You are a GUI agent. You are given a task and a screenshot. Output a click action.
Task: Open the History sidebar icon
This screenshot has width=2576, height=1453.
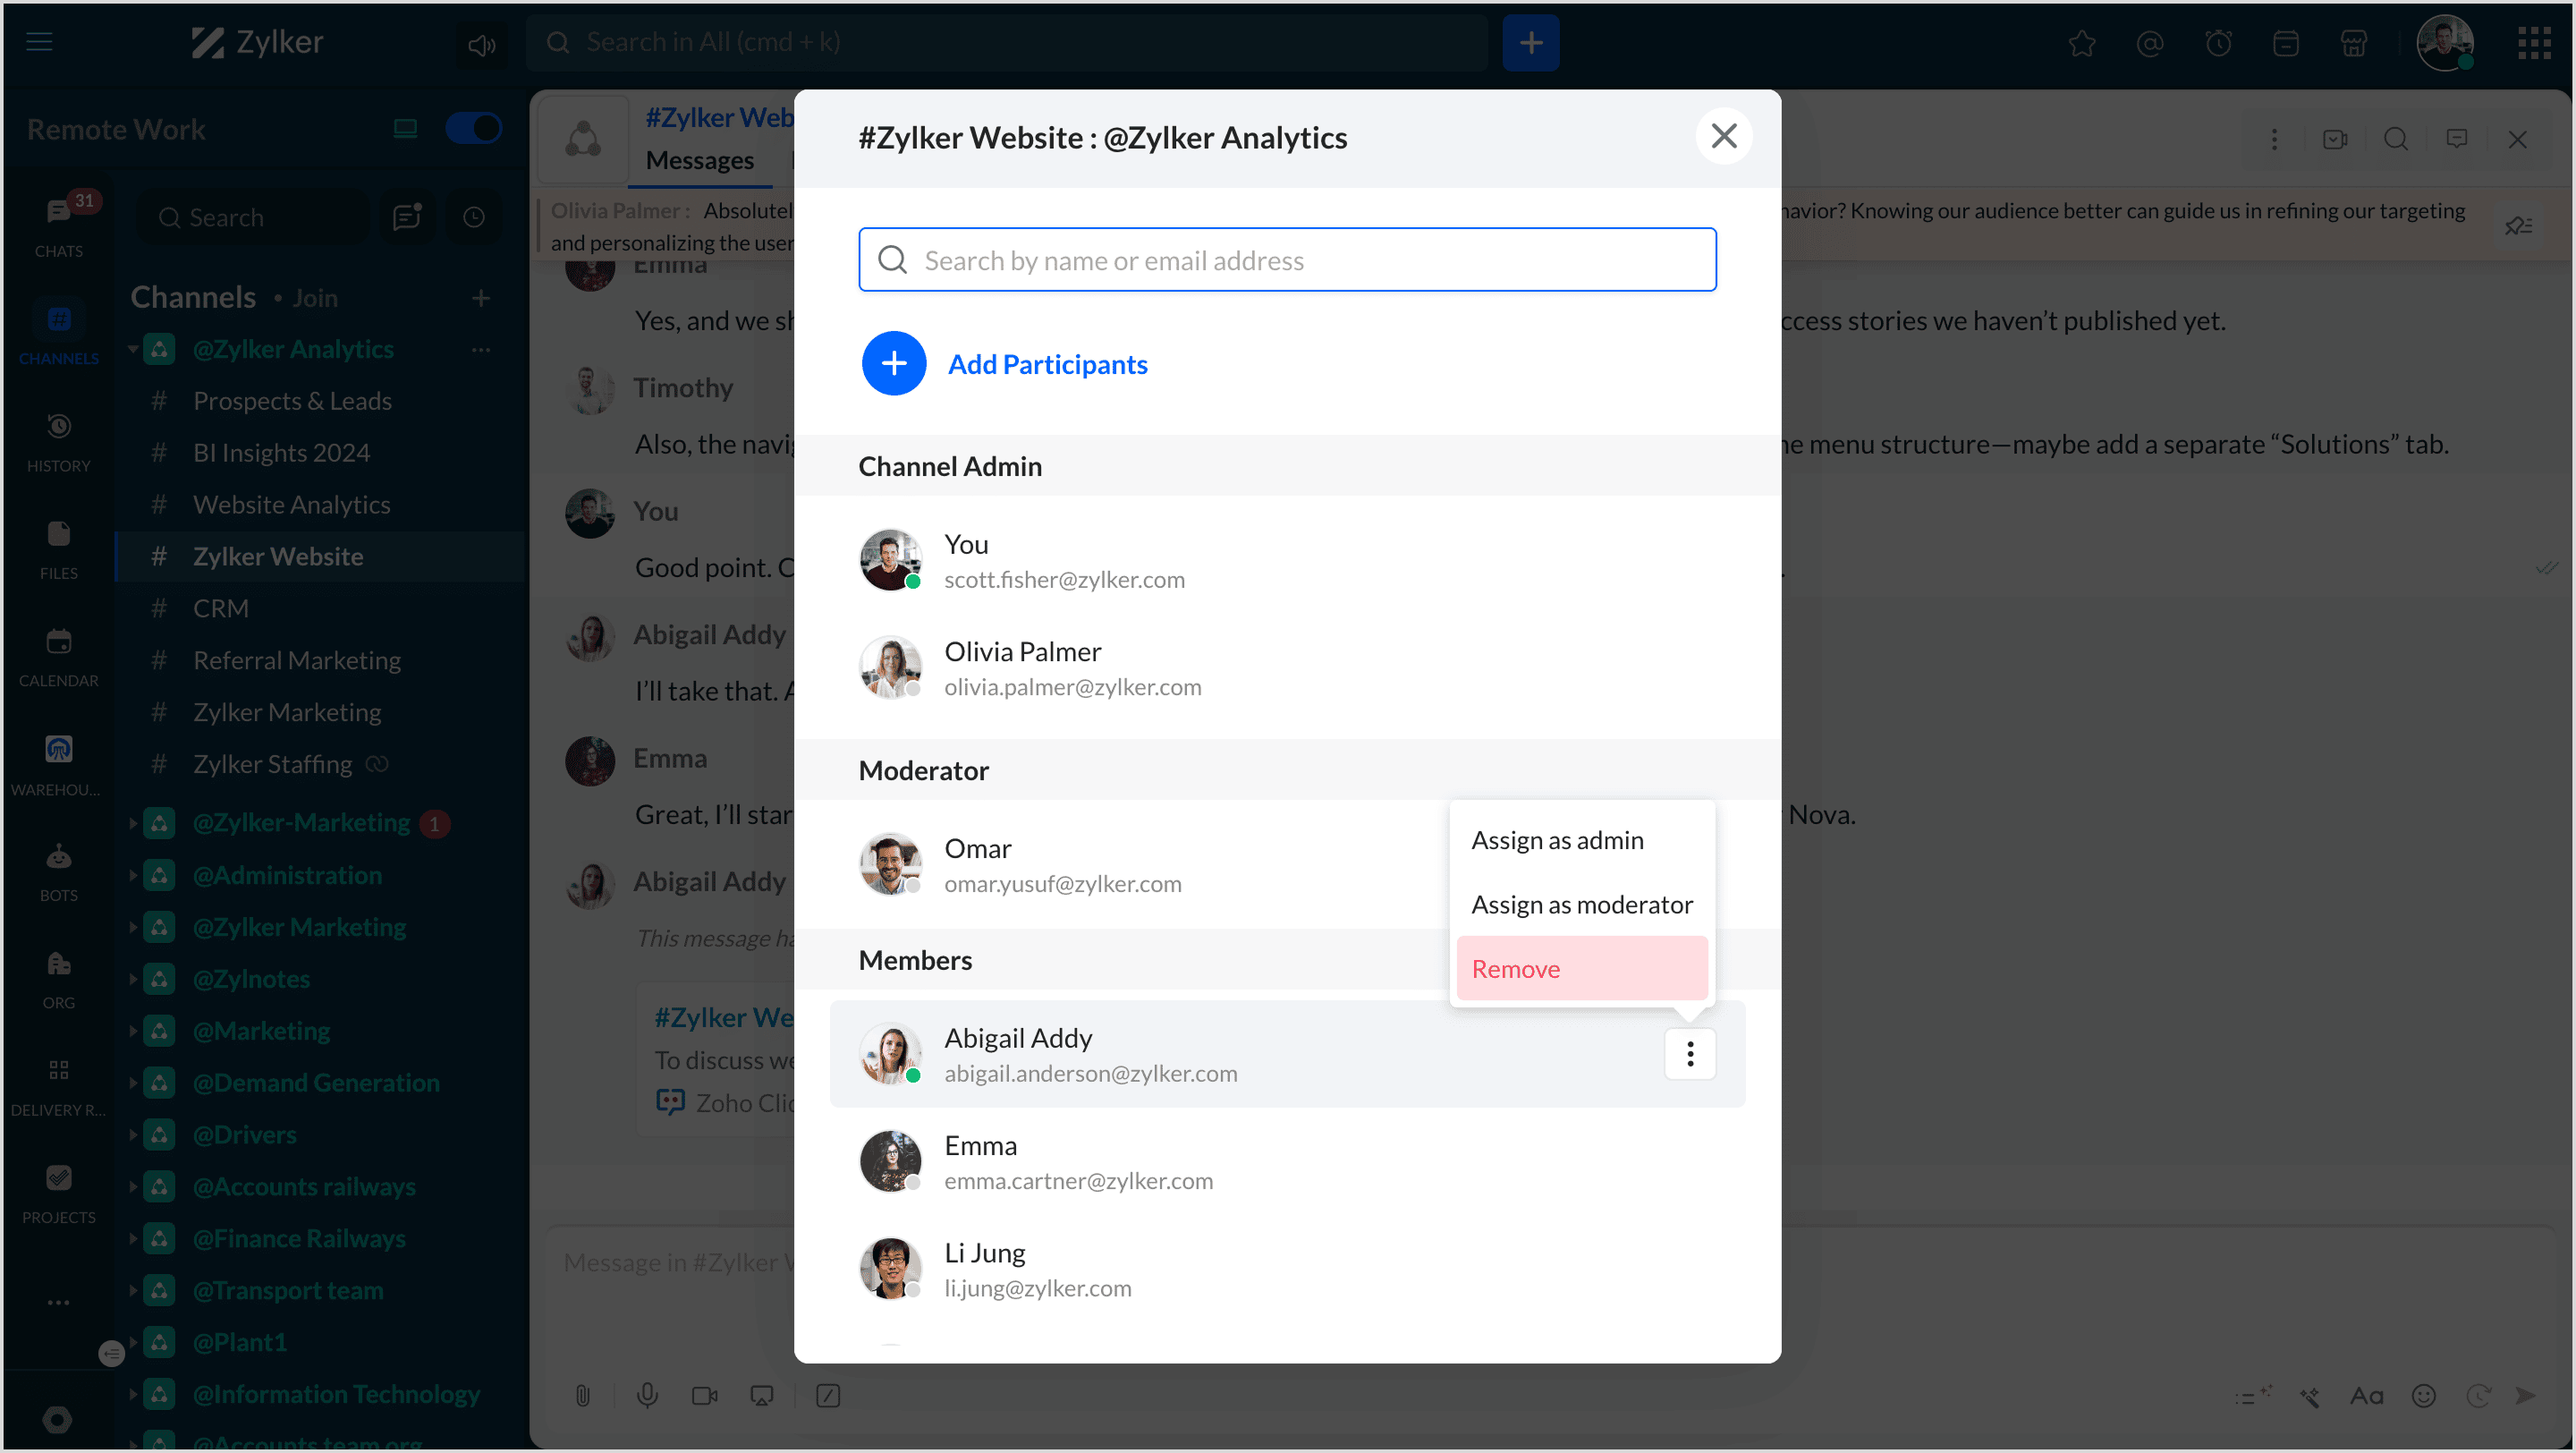[x=58, y=427]
